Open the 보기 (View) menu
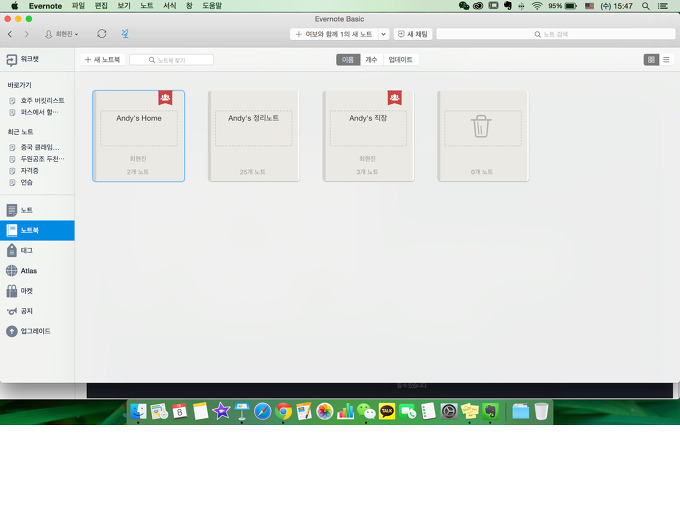The image size is (680, 510). click(124, 6)
